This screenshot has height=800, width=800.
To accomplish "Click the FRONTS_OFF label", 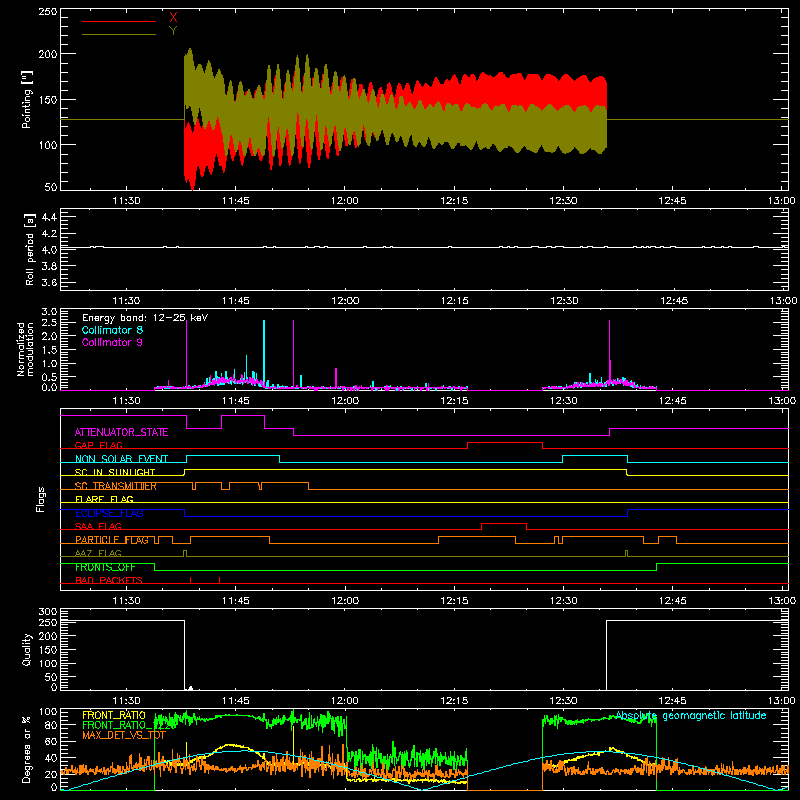I will [105, 567].
